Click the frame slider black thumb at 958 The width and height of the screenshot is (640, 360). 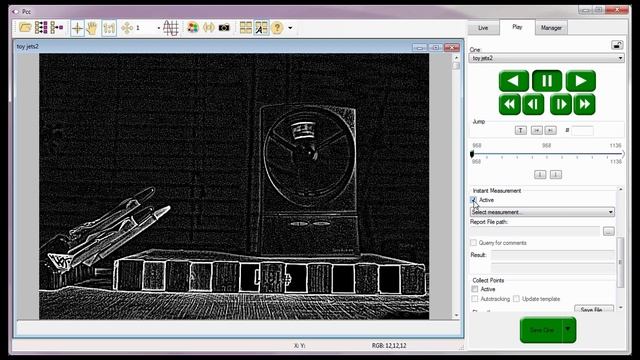click(472, 154)
